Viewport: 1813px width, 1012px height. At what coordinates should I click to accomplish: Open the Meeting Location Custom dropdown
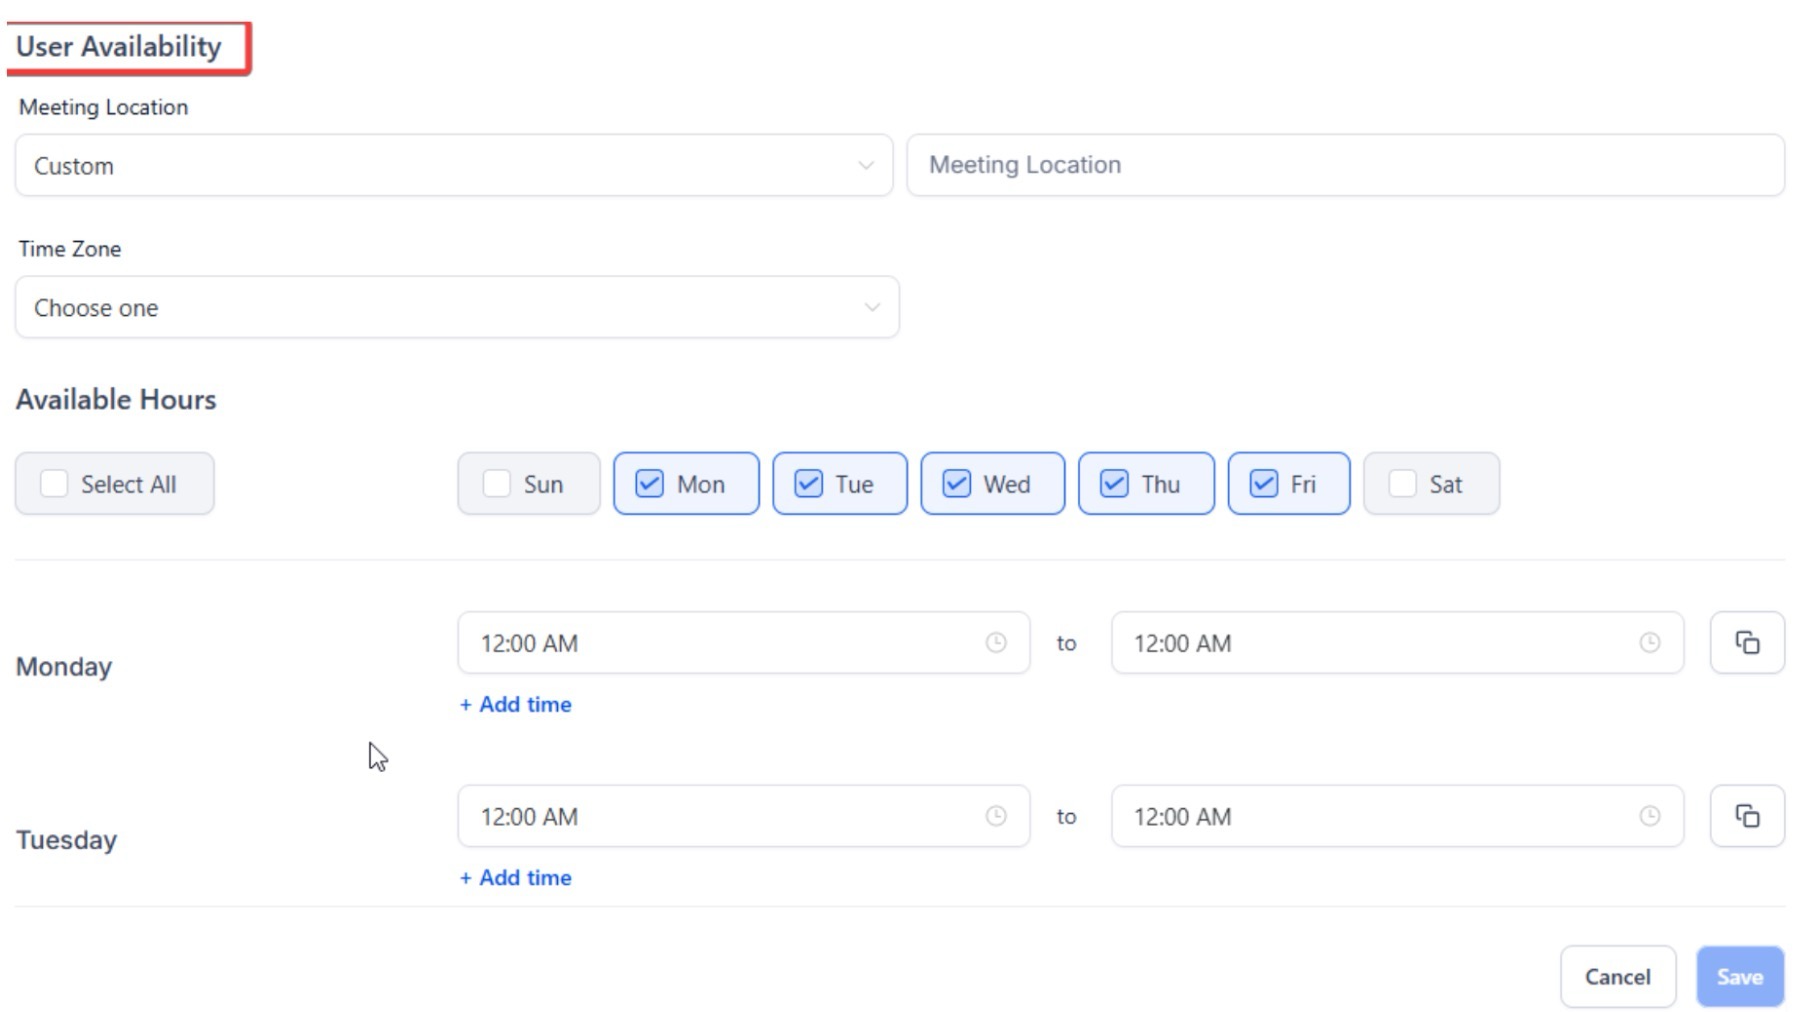453,166
